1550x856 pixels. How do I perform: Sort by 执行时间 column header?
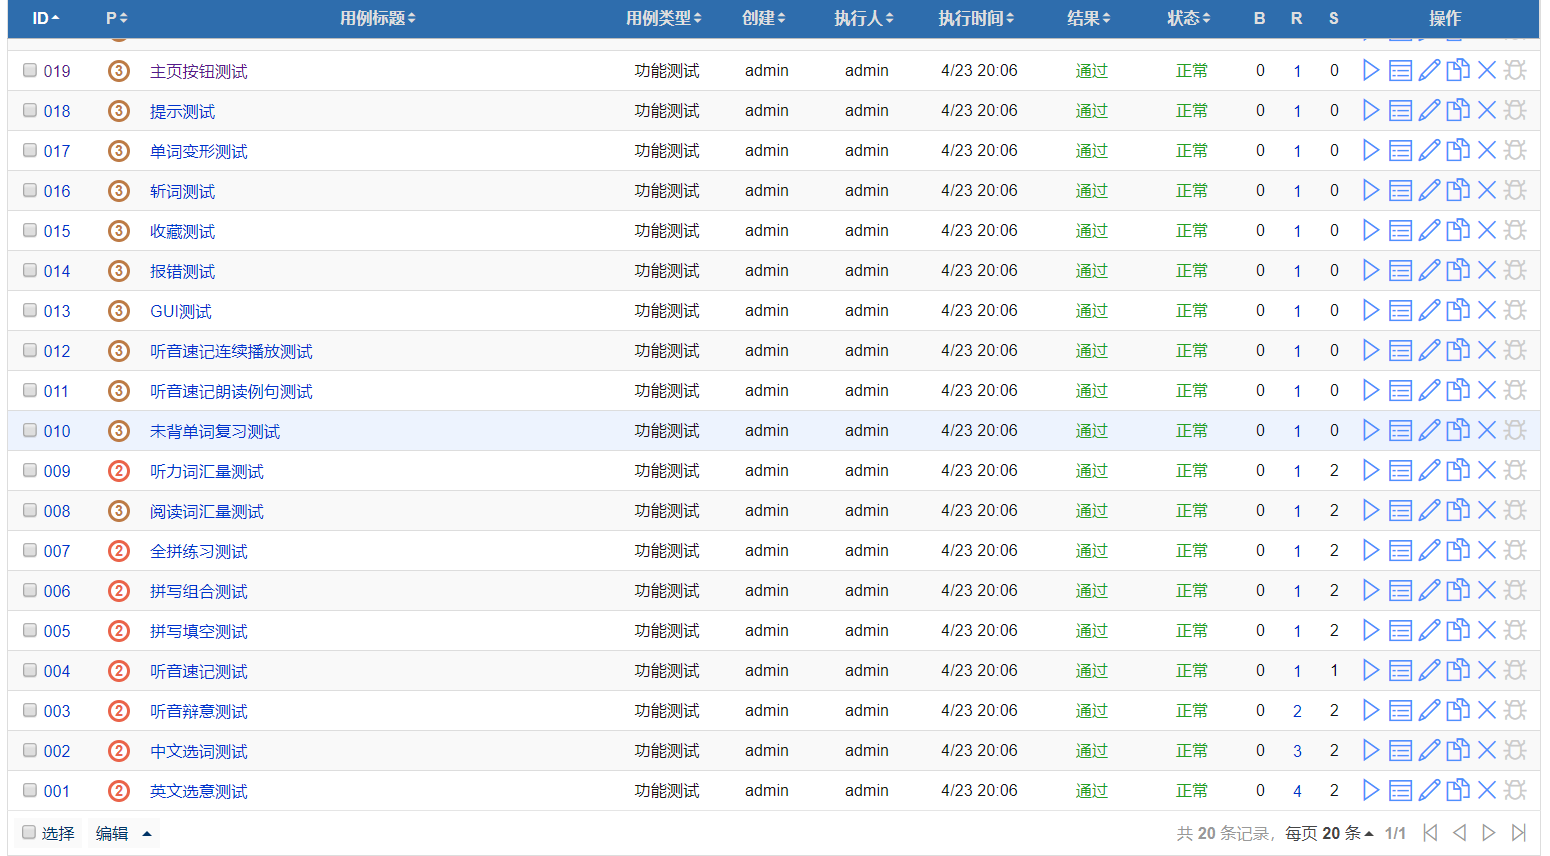(976, 18)
